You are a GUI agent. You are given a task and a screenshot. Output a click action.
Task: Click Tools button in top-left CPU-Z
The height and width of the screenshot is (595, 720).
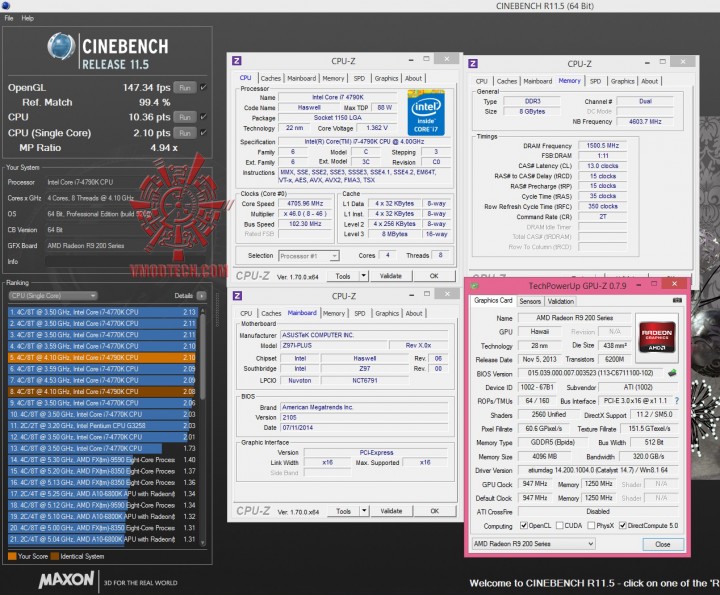tap(343, 276)
